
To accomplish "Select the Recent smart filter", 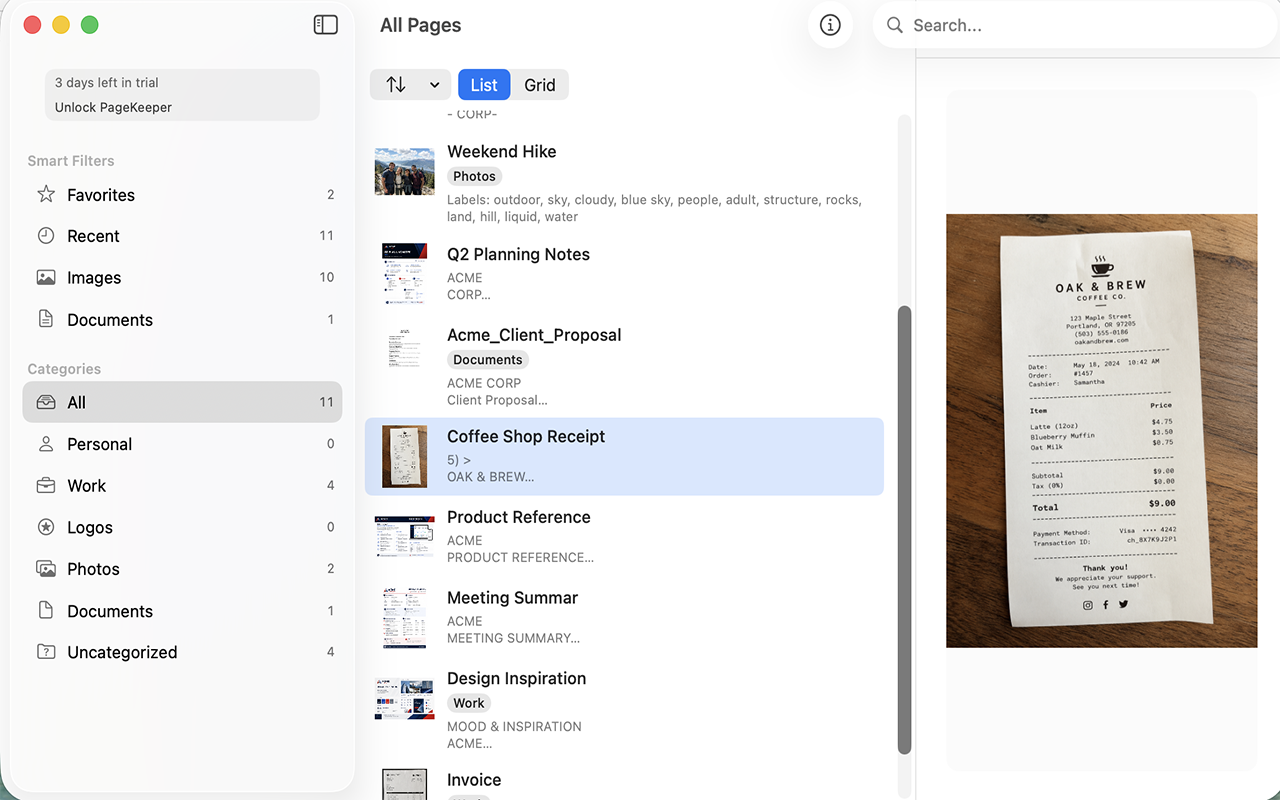I will click(182, 236).
